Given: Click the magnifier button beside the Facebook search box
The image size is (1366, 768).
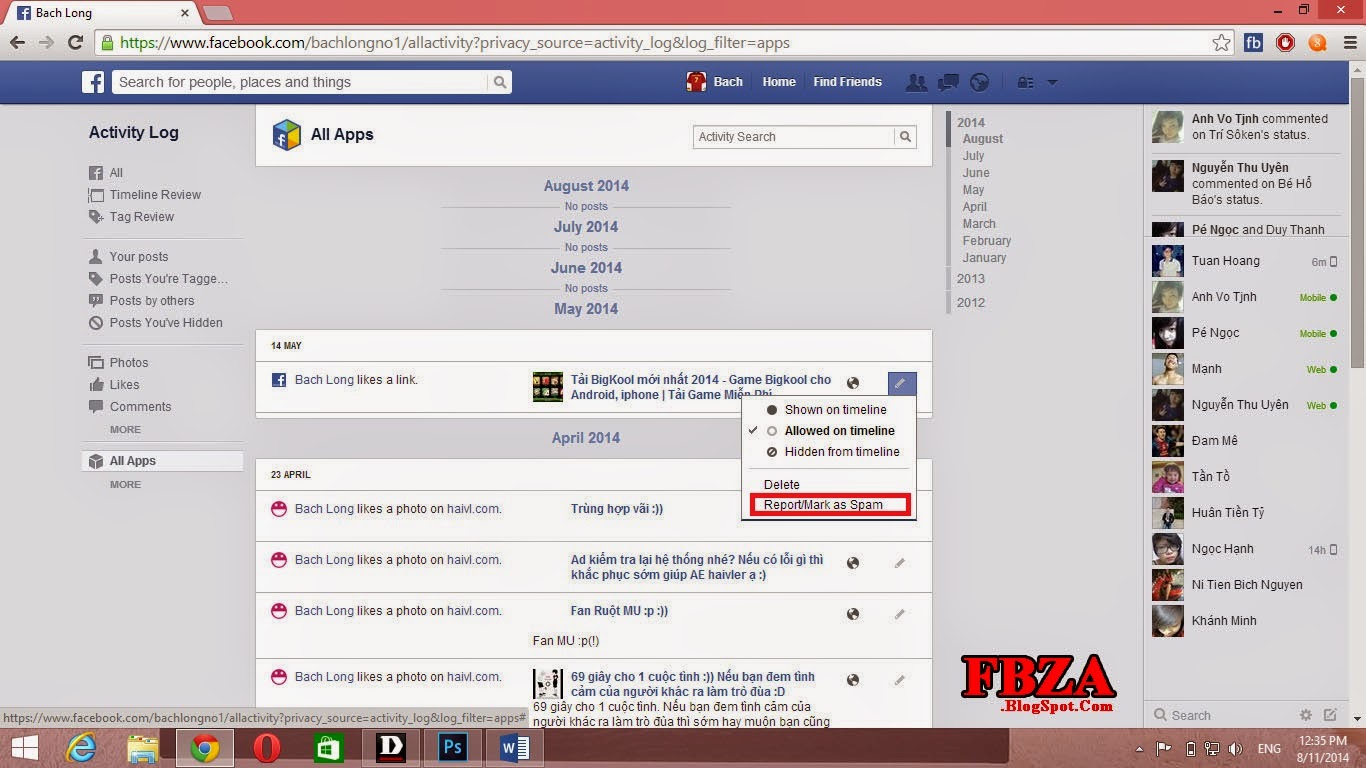Looking at the screenshot, I should click(x=500, y=82).
